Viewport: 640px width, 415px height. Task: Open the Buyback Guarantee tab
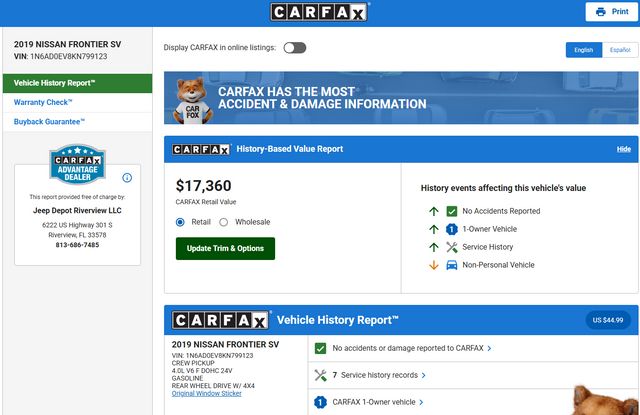(50, 121)
